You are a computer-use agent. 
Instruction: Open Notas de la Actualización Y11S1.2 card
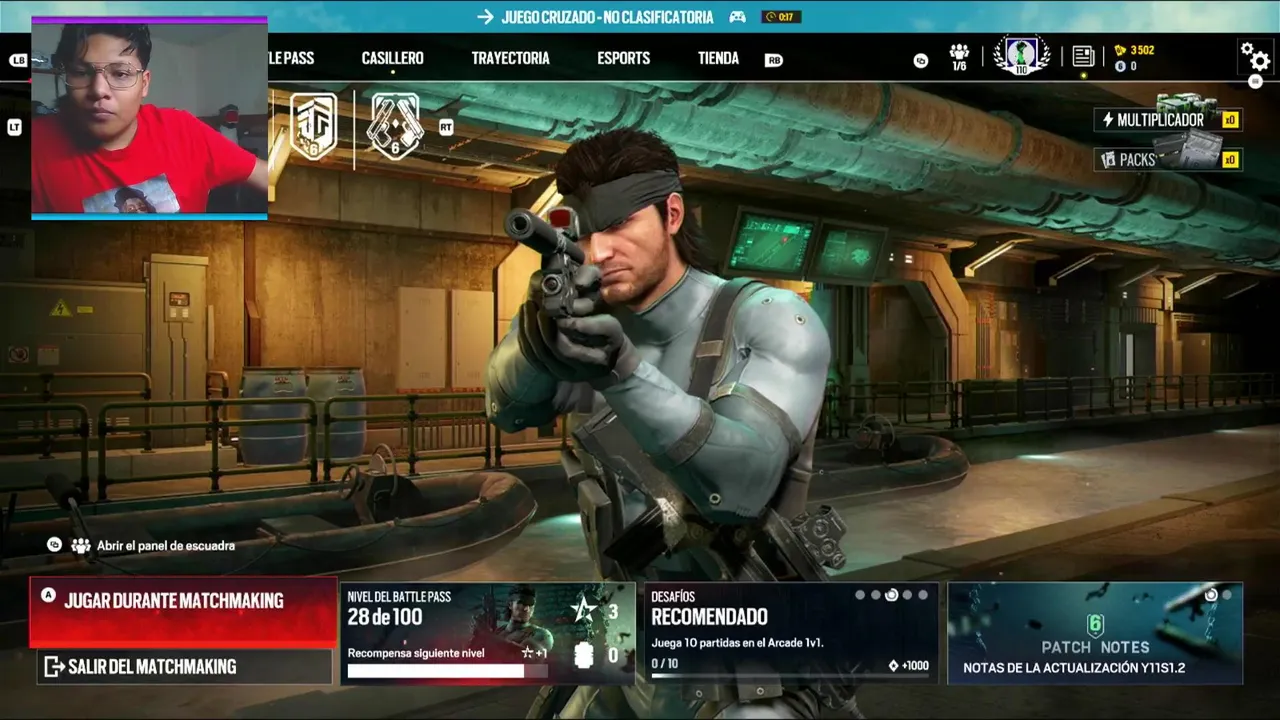tap(1095, 633)
